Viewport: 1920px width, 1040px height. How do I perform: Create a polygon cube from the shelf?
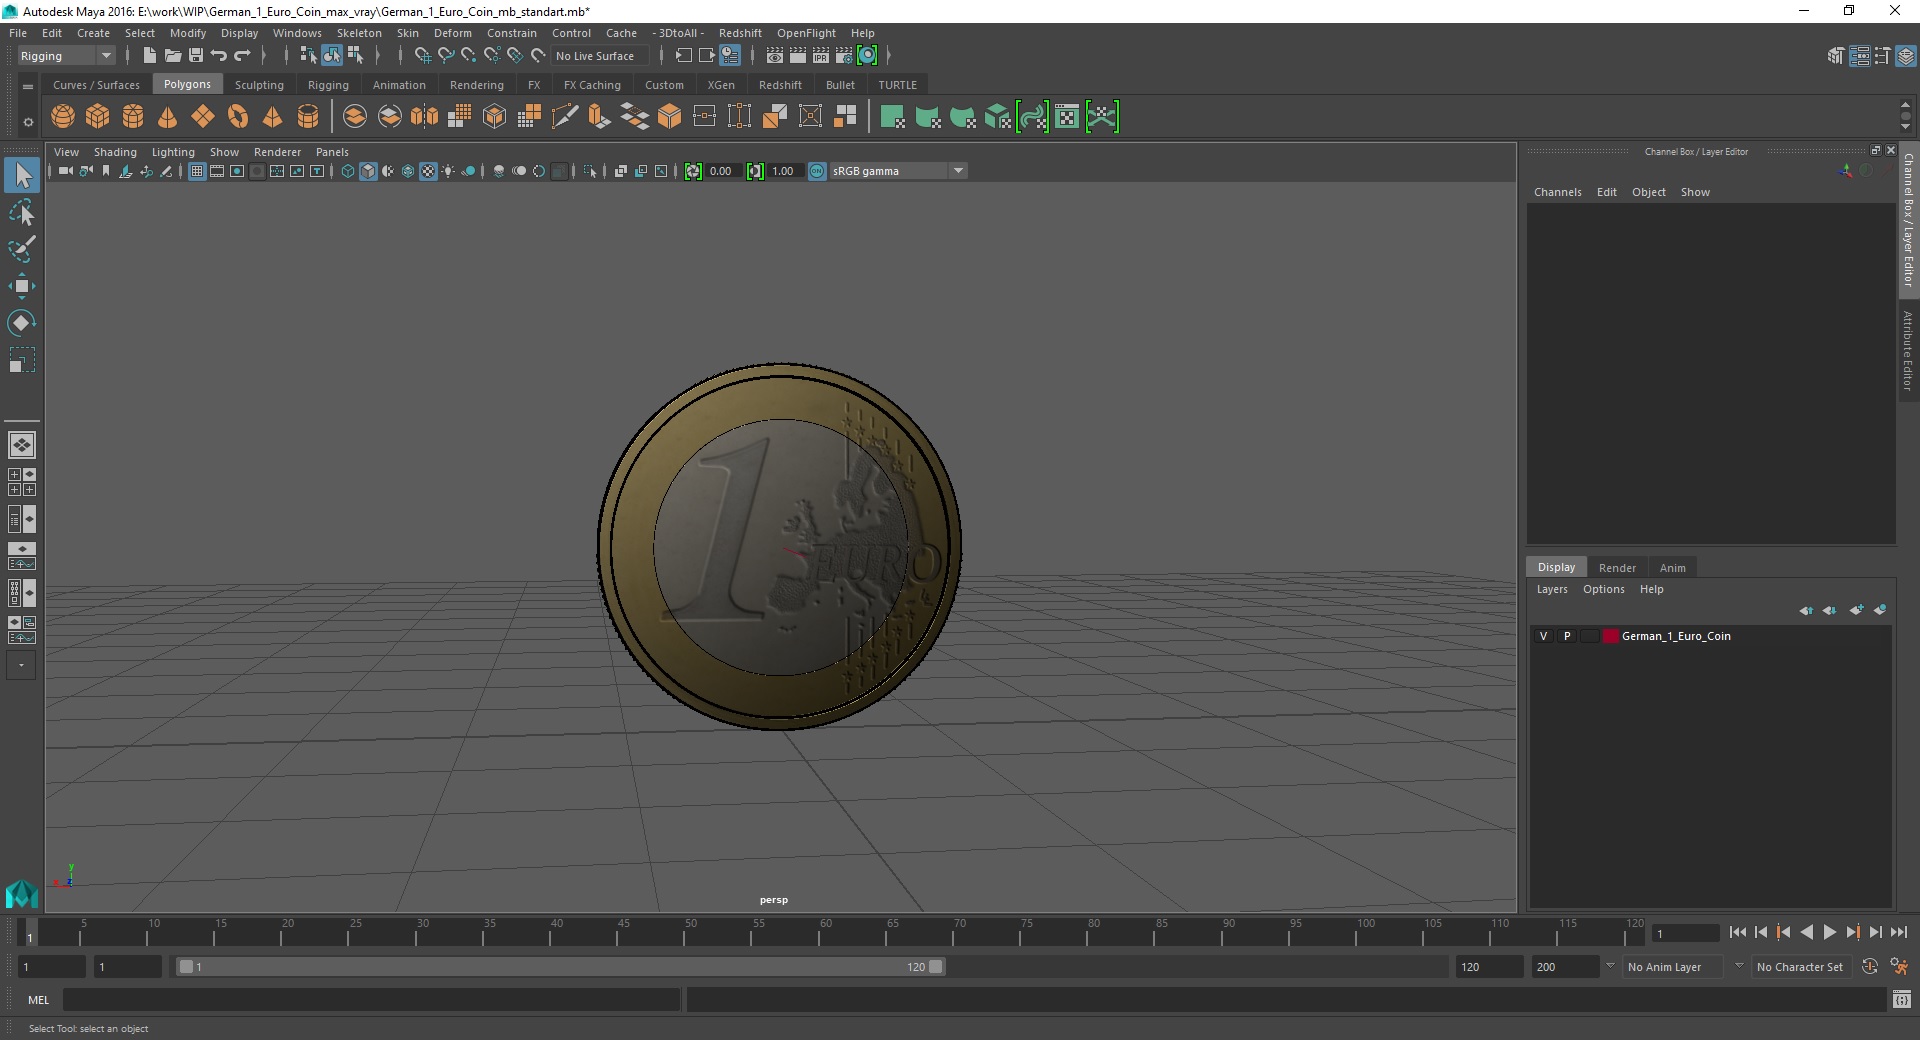point(98,117)
